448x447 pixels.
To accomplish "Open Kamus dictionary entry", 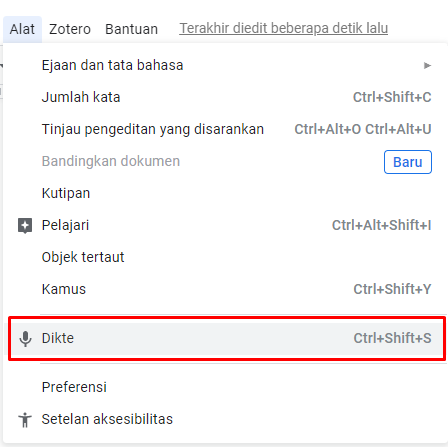I will (225, 289).
